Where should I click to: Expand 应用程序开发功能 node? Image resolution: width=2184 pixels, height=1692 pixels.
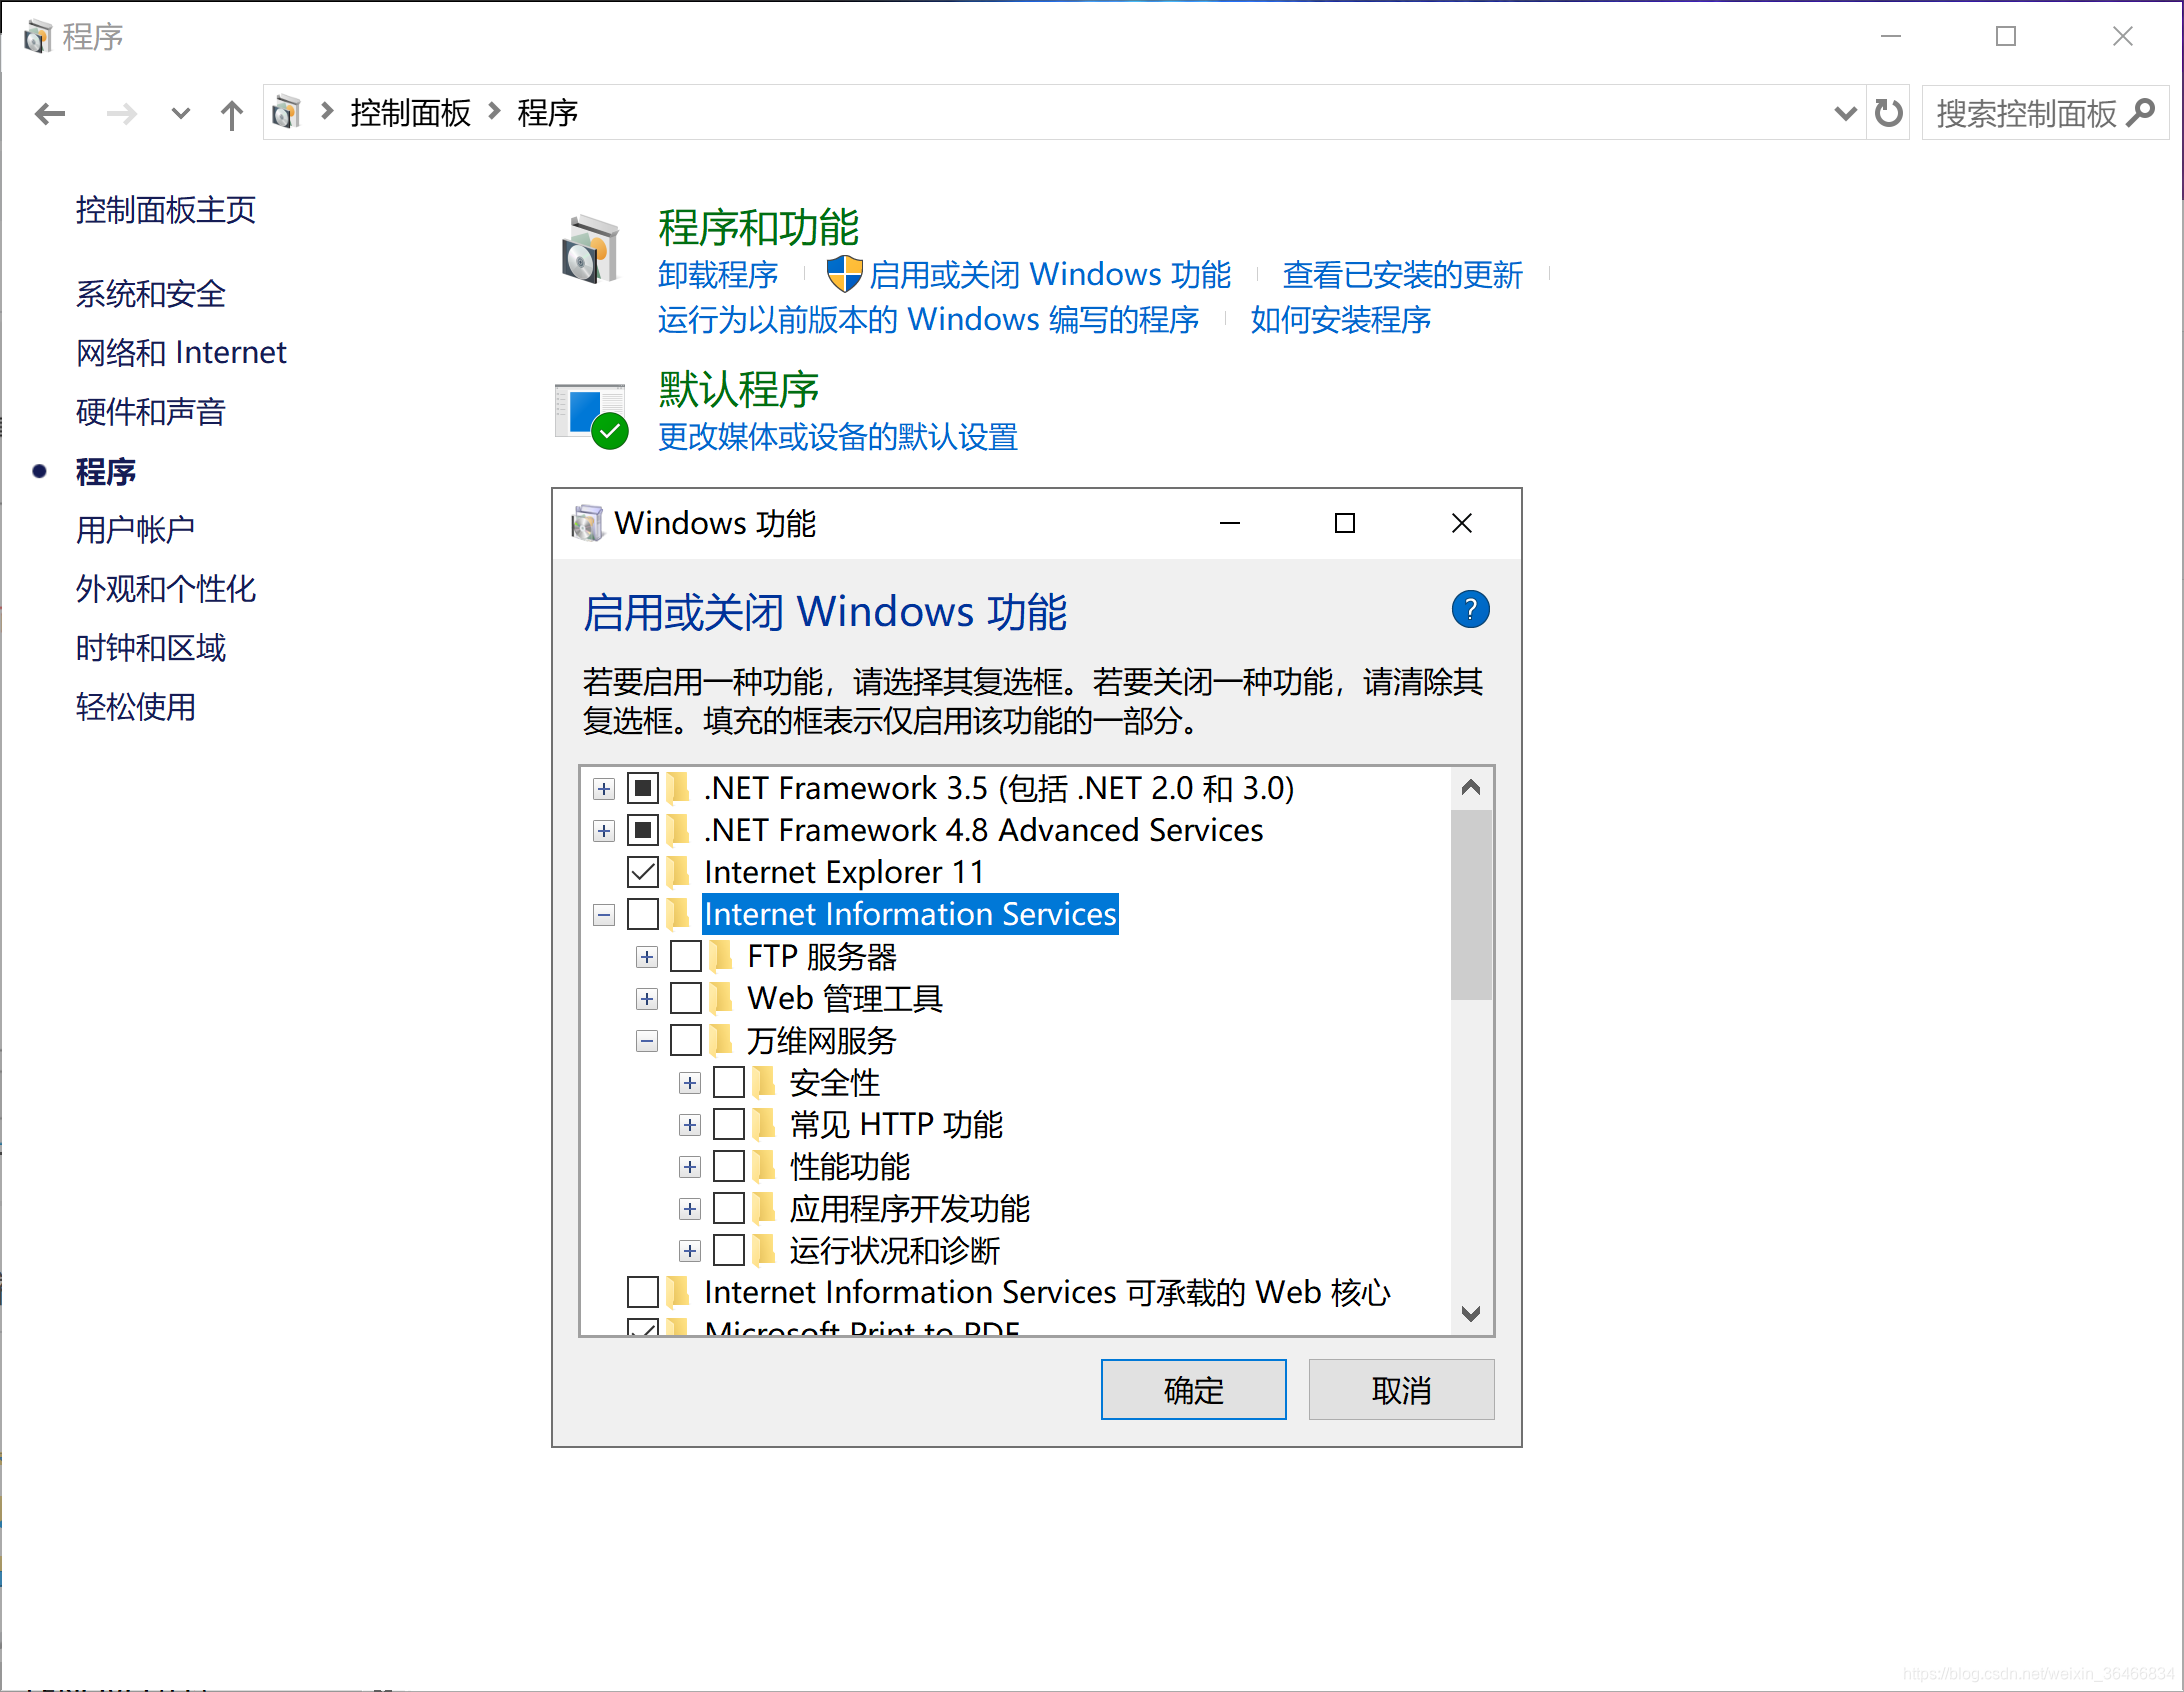(x=689, y=1209)
